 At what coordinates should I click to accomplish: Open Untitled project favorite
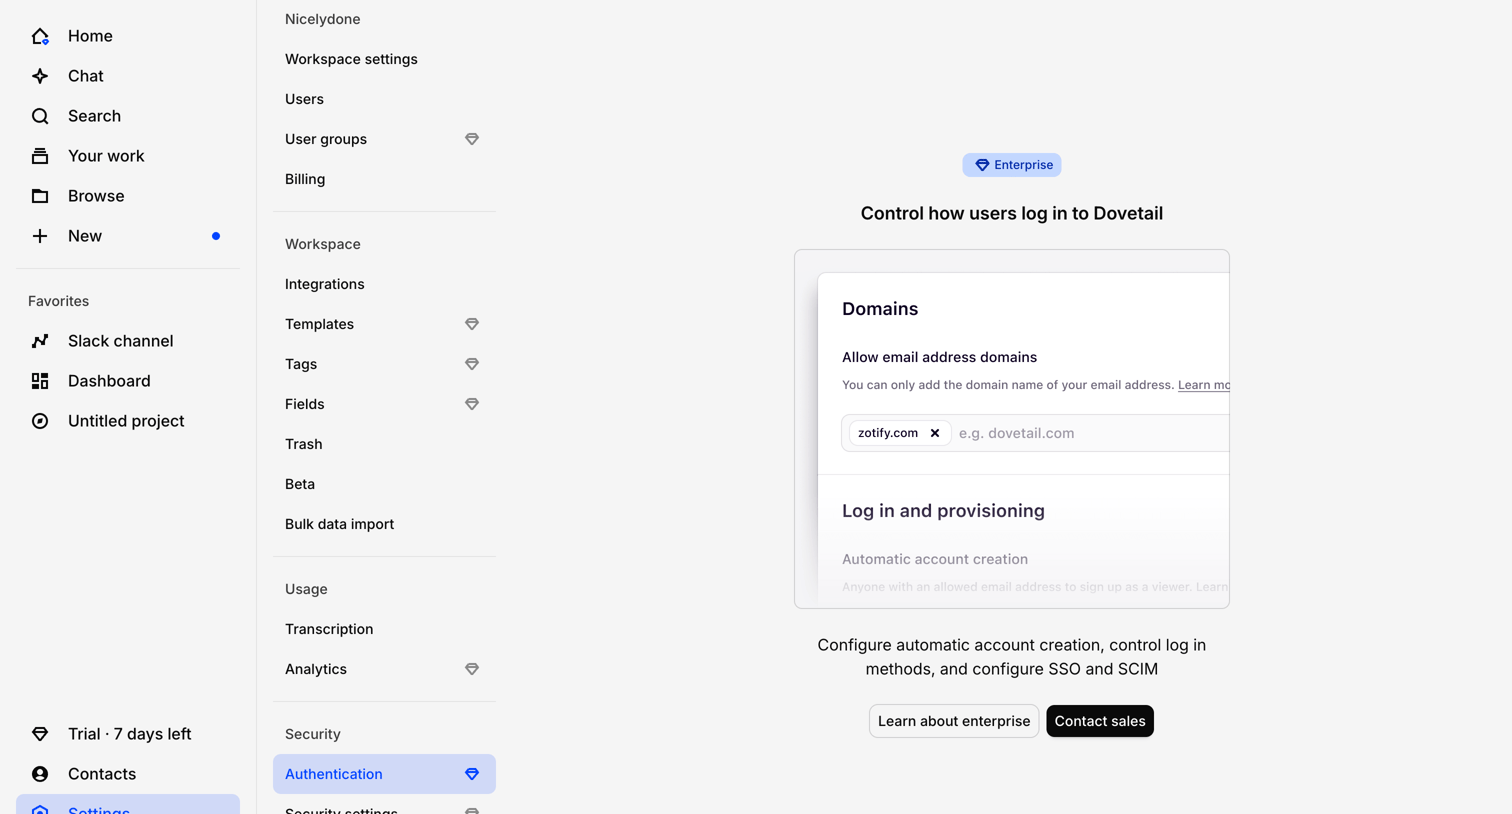pos(128,421)
